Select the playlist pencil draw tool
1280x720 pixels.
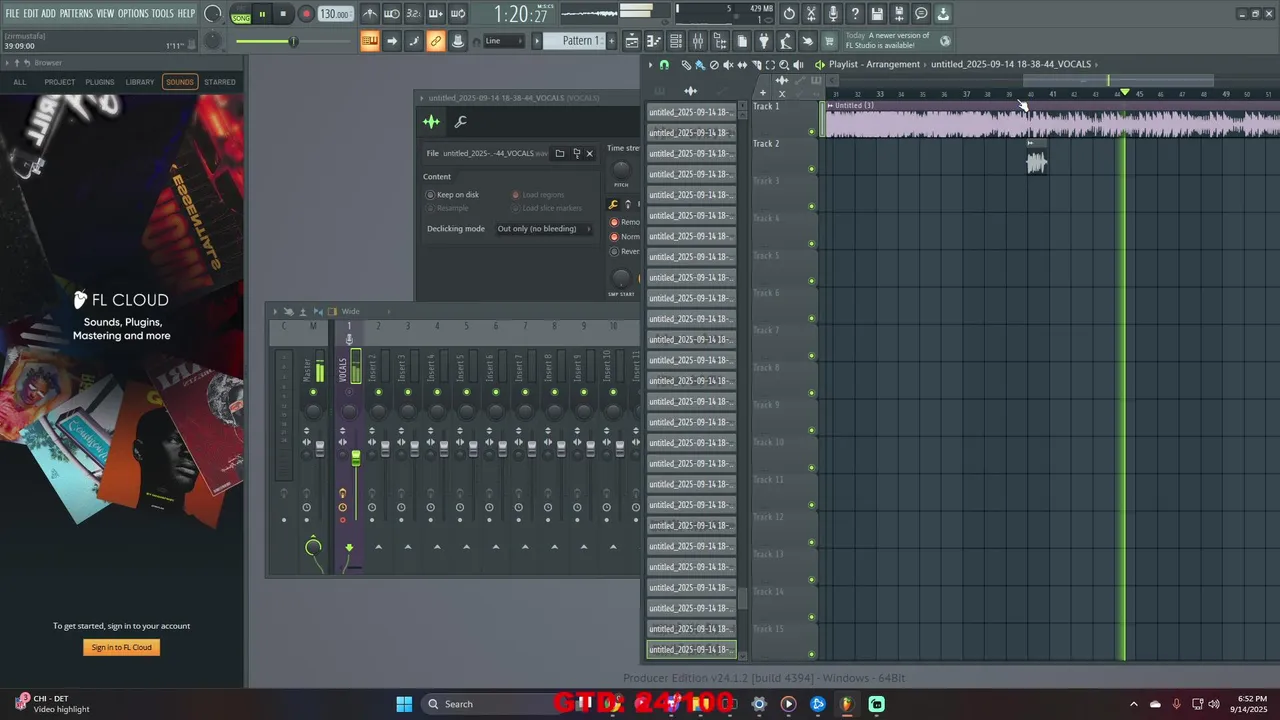pyautogui.click(x=686, y=65)
